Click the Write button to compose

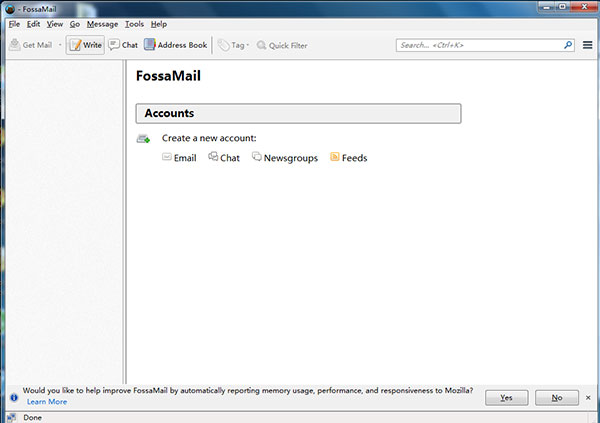[x=85, y=45]
